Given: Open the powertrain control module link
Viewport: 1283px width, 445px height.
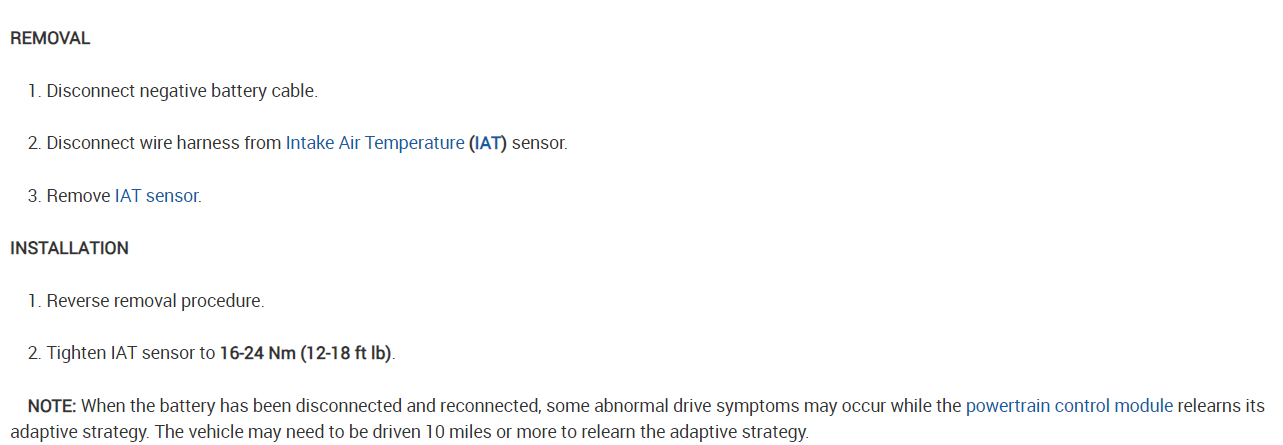Looking at the screenshot, I should 1069,406.
